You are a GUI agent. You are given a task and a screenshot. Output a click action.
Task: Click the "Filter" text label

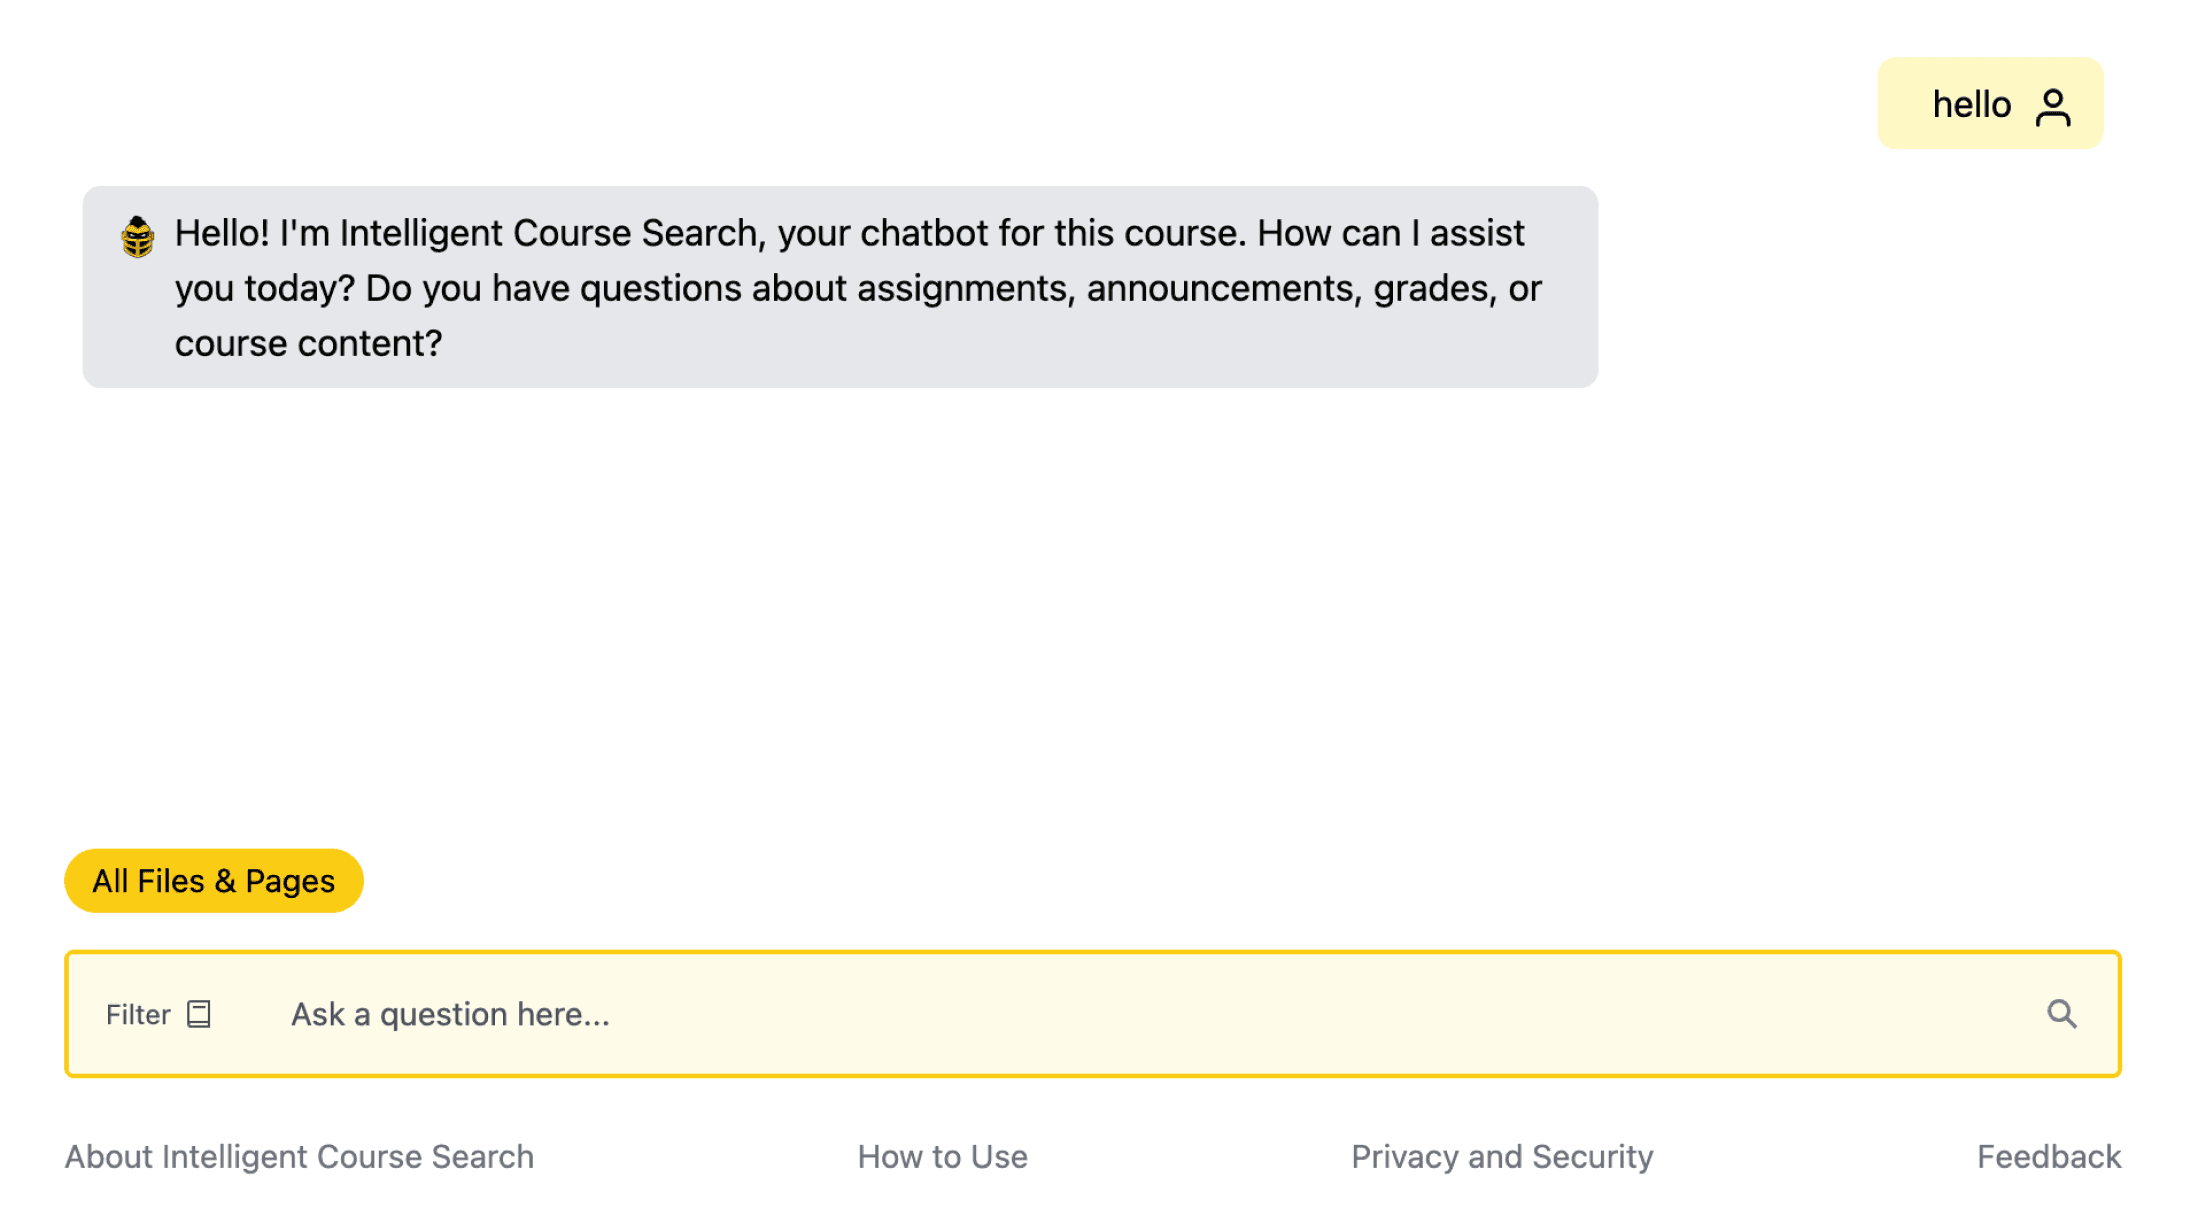(x=137, y=1013)
